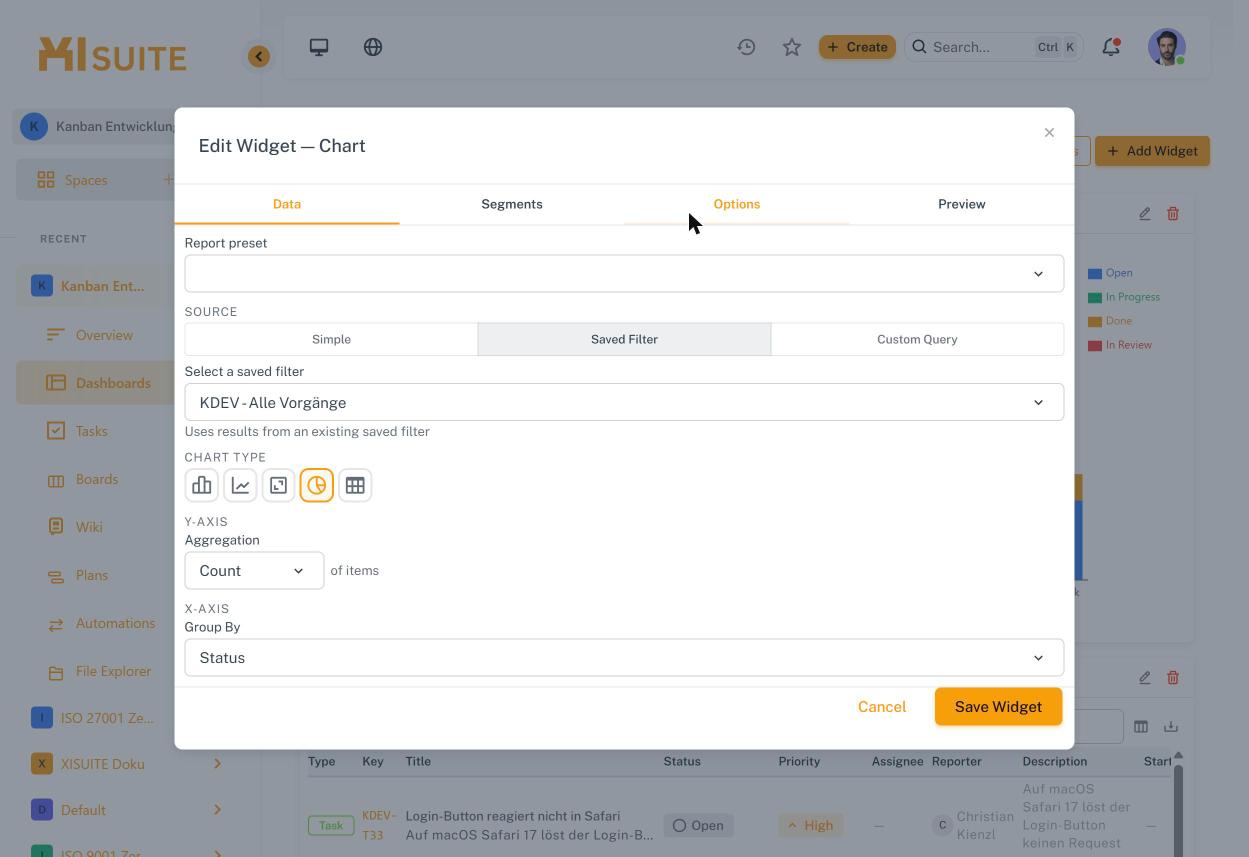This screenshot has height=857, width=1249.
Task: Open the Kanban Ent... recent space
Action: tap(102, 286)
